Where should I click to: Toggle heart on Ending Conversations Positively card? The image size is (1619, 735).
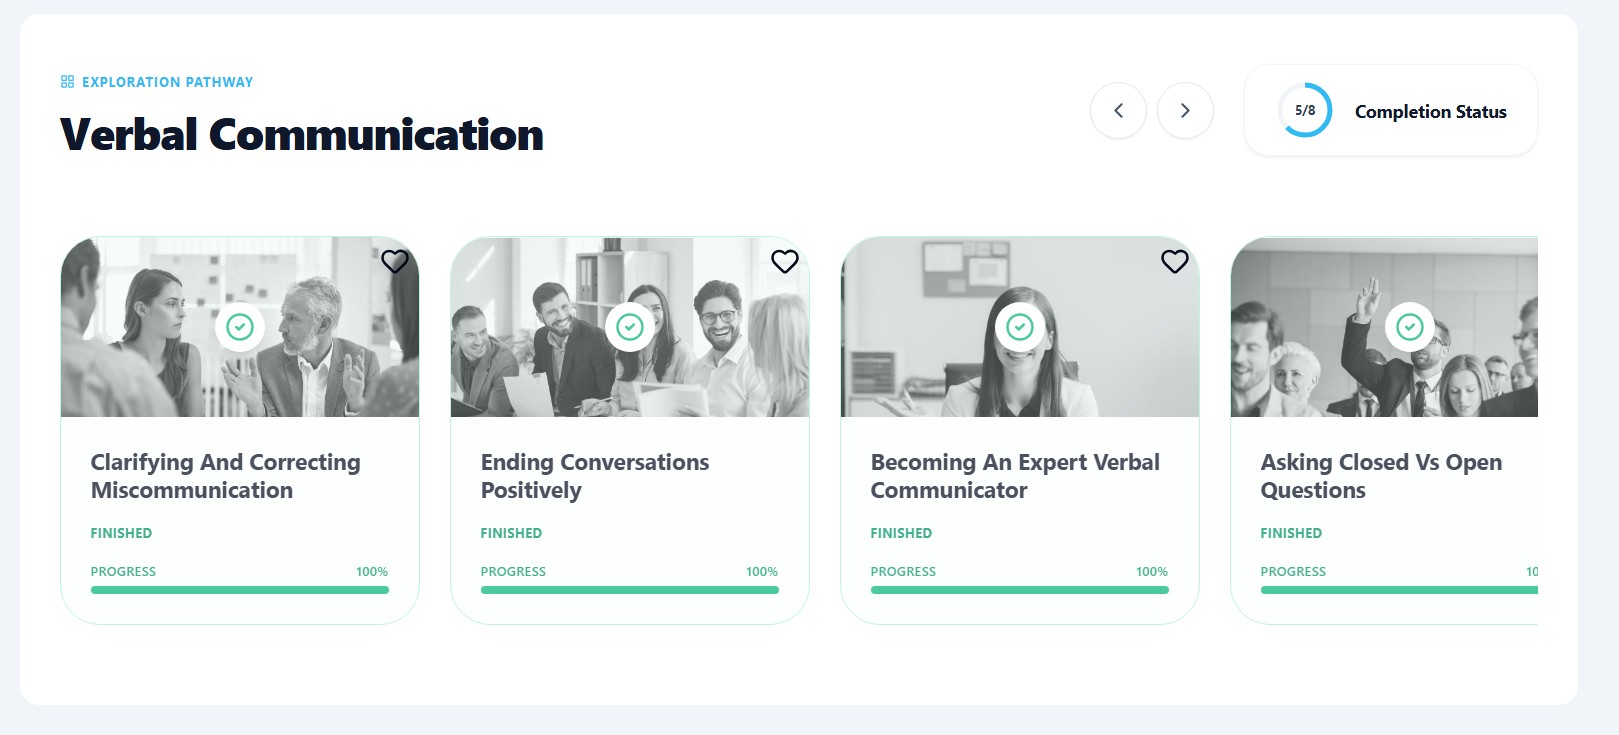click(785, 261)
